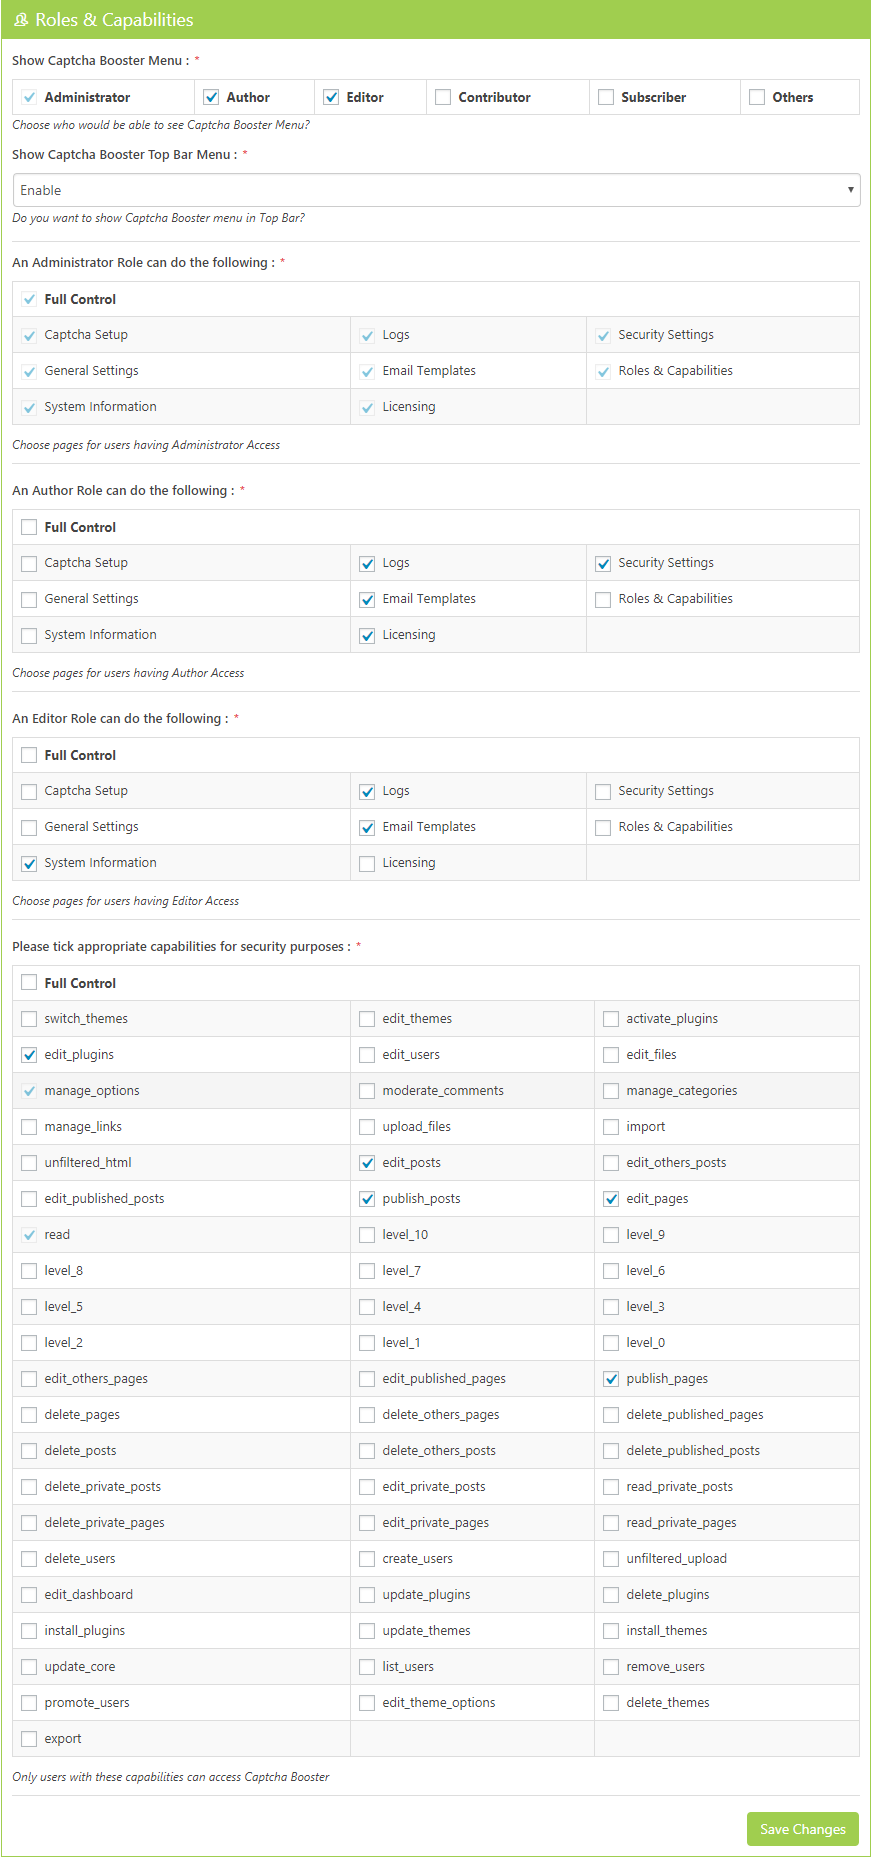The height and width of the screenshot is (1857, 872).
Task: Uncheck Security Settings under Author role
Action: [603, 563]
